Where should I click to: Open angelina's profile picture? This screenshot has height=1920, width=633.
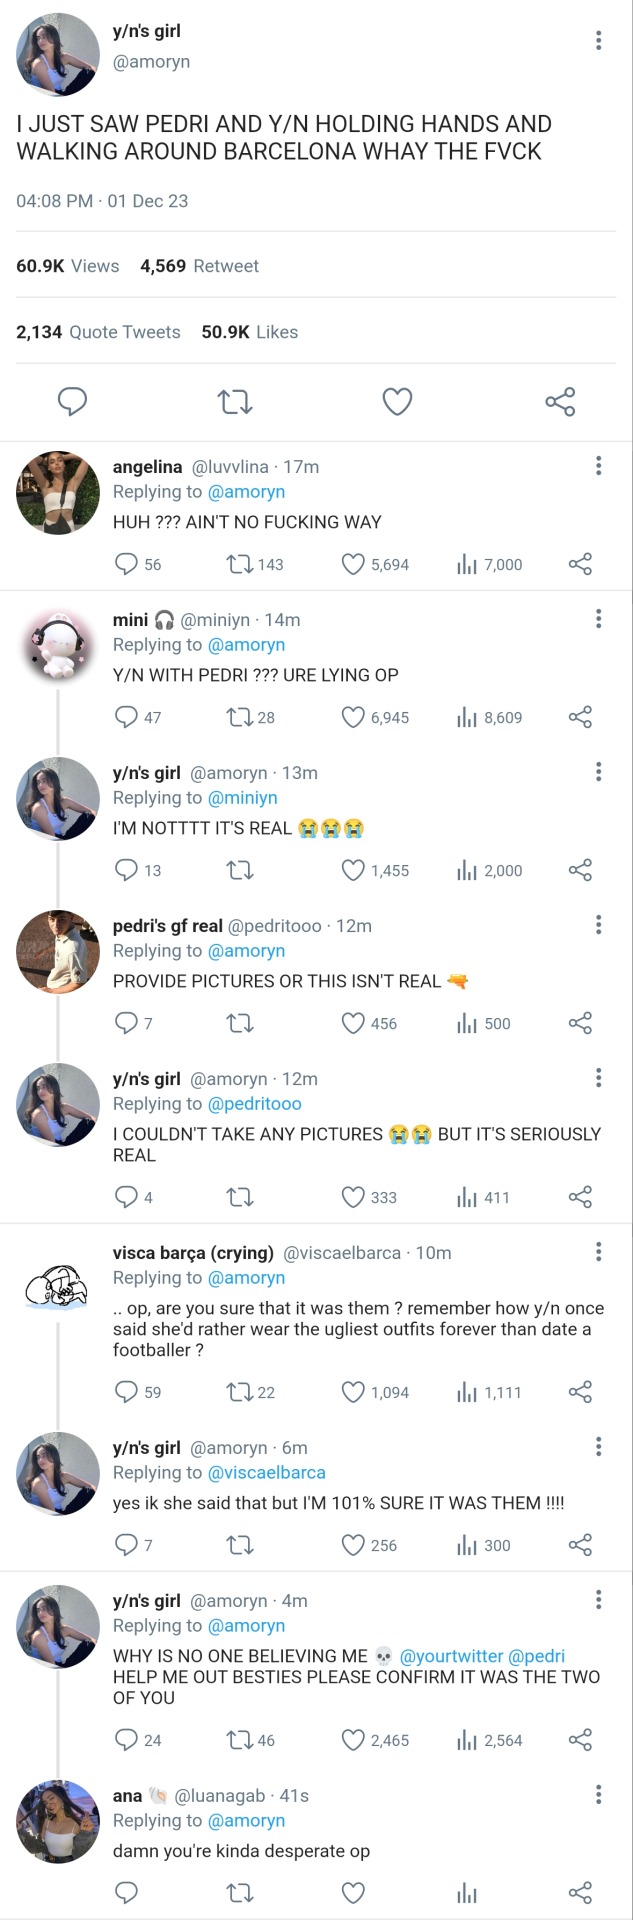[x=58, y=492]
